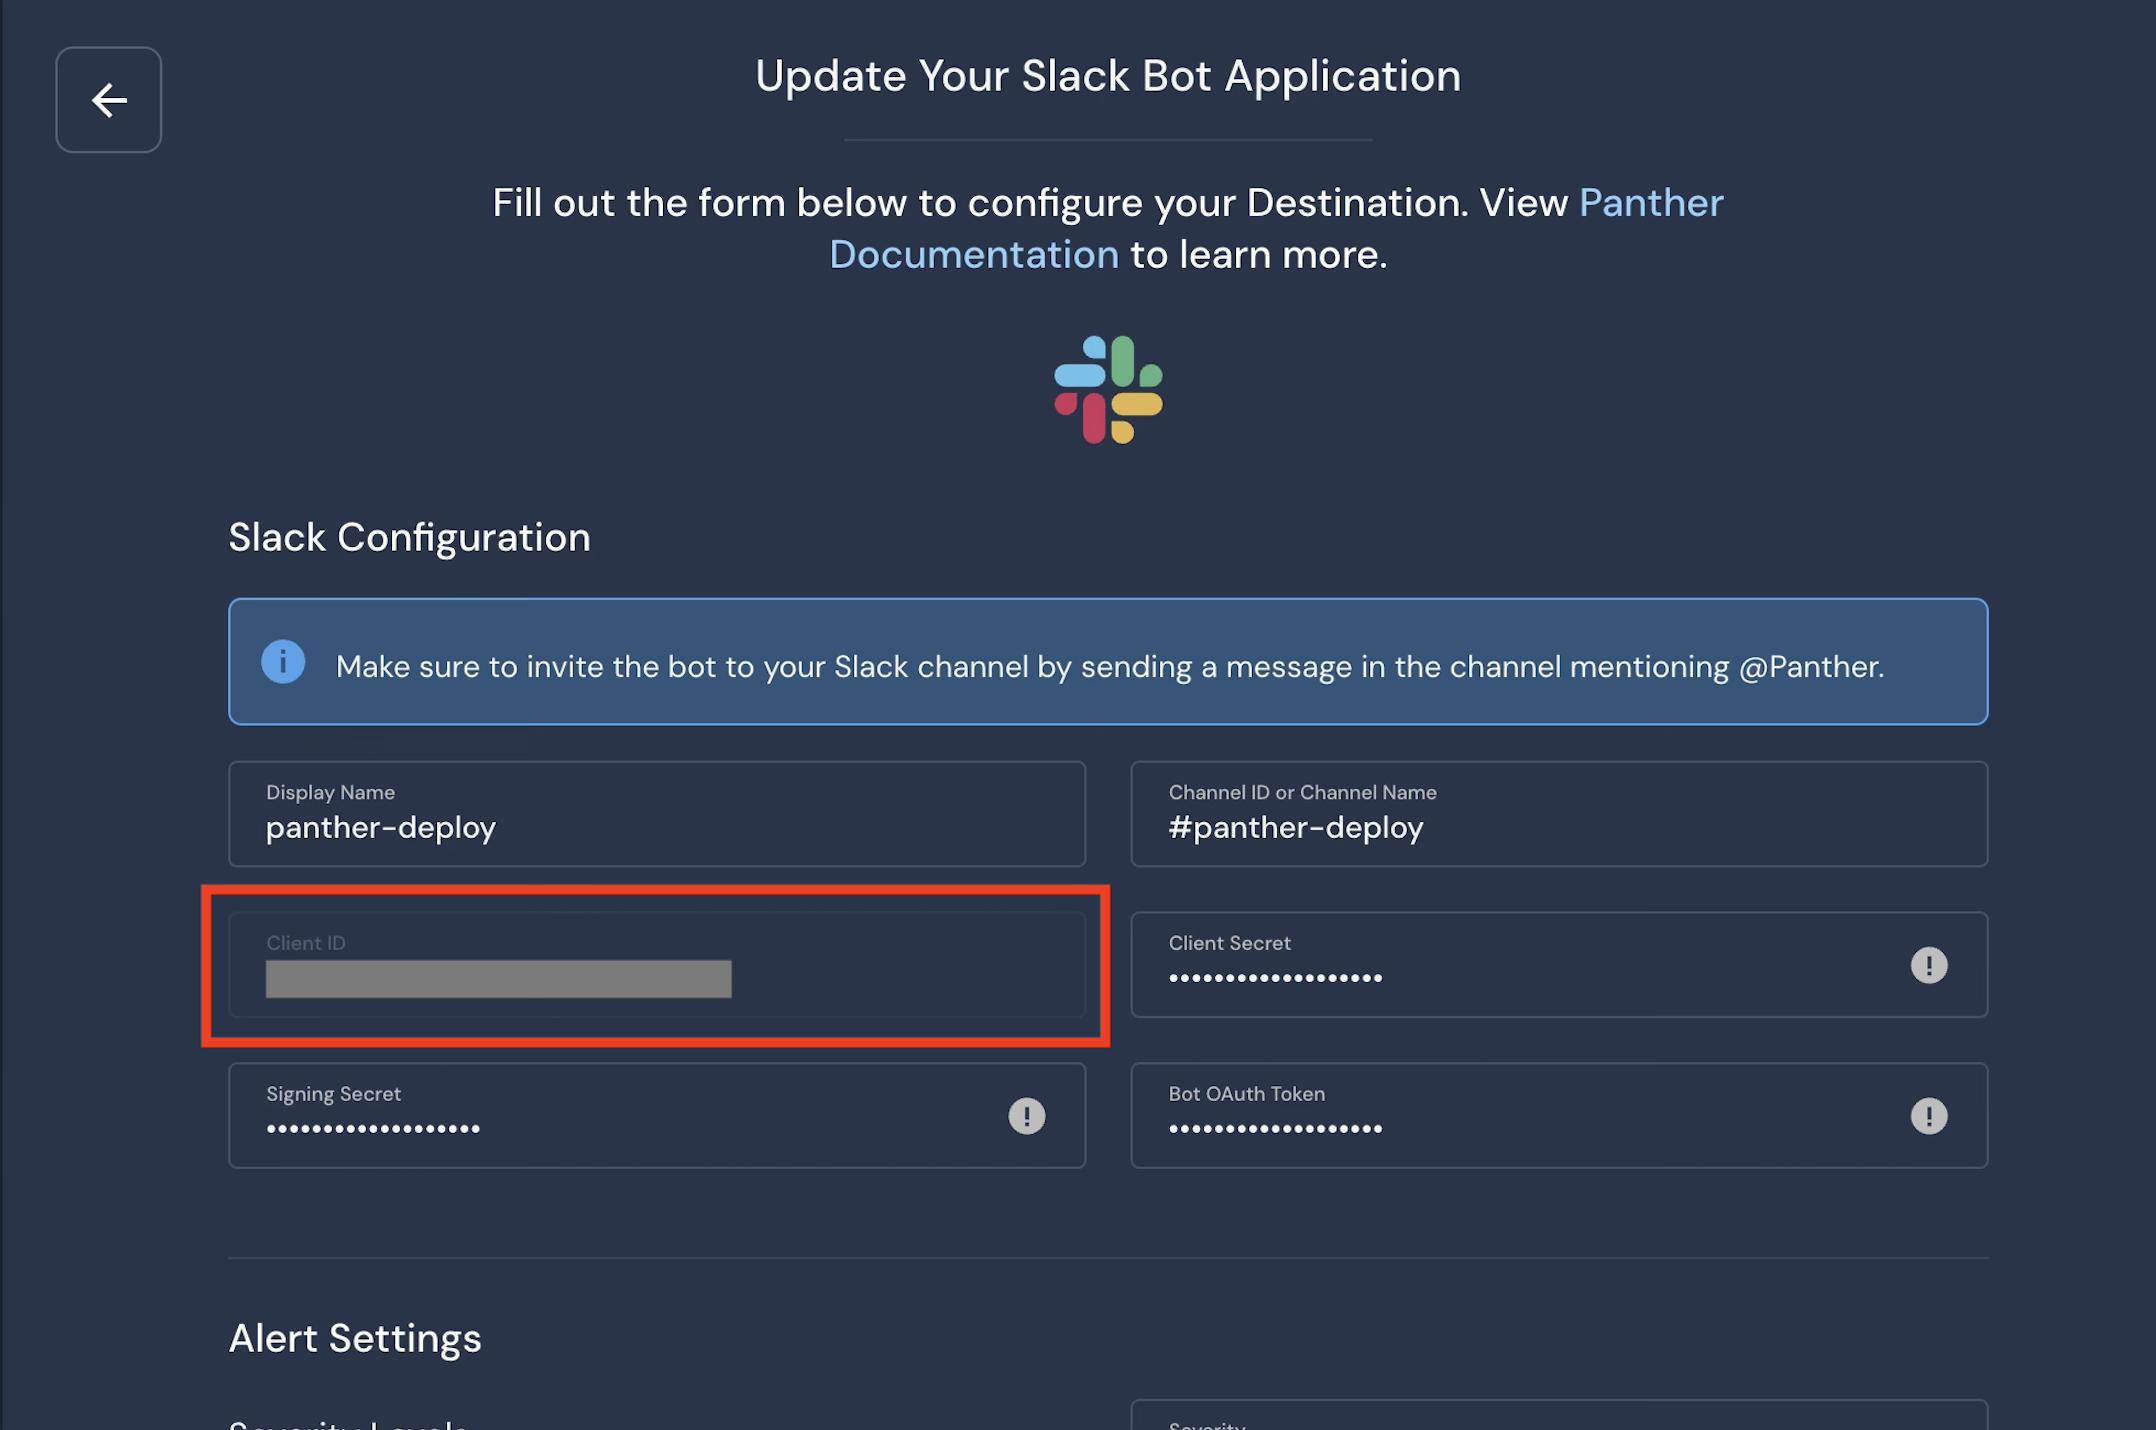2156x1430 pixels.
Task: Click the Slack Configuration heading
Action: point(409,538)
